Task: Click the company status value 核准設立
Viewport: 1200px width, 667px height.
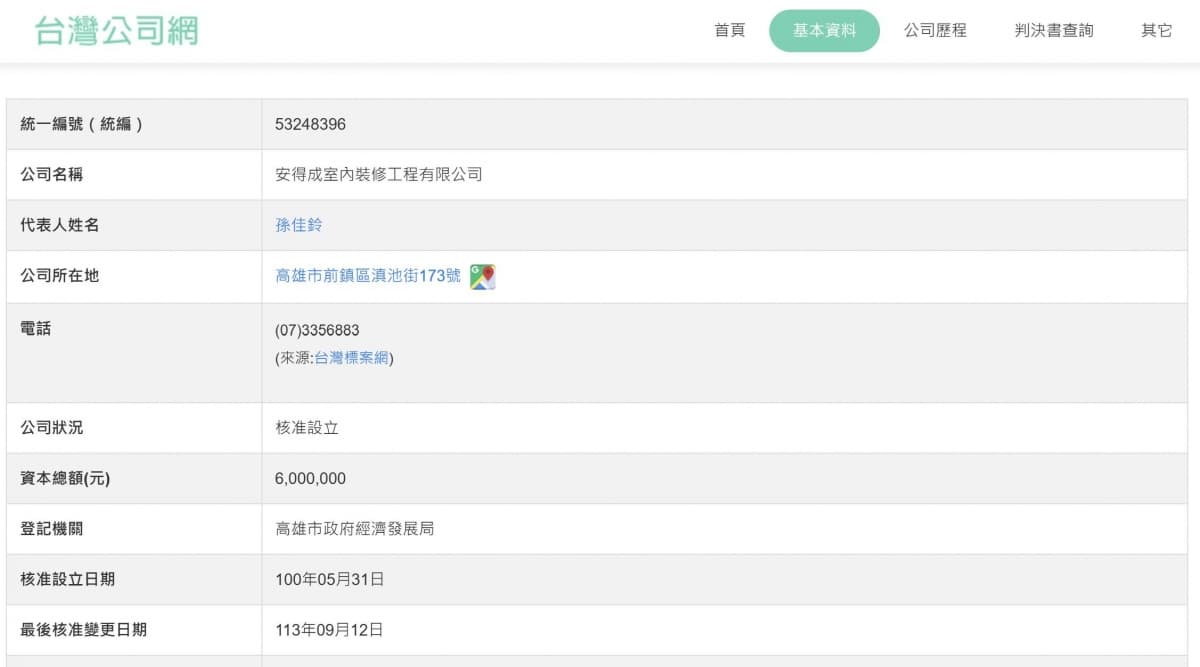Action: click(x=307, y=428)
